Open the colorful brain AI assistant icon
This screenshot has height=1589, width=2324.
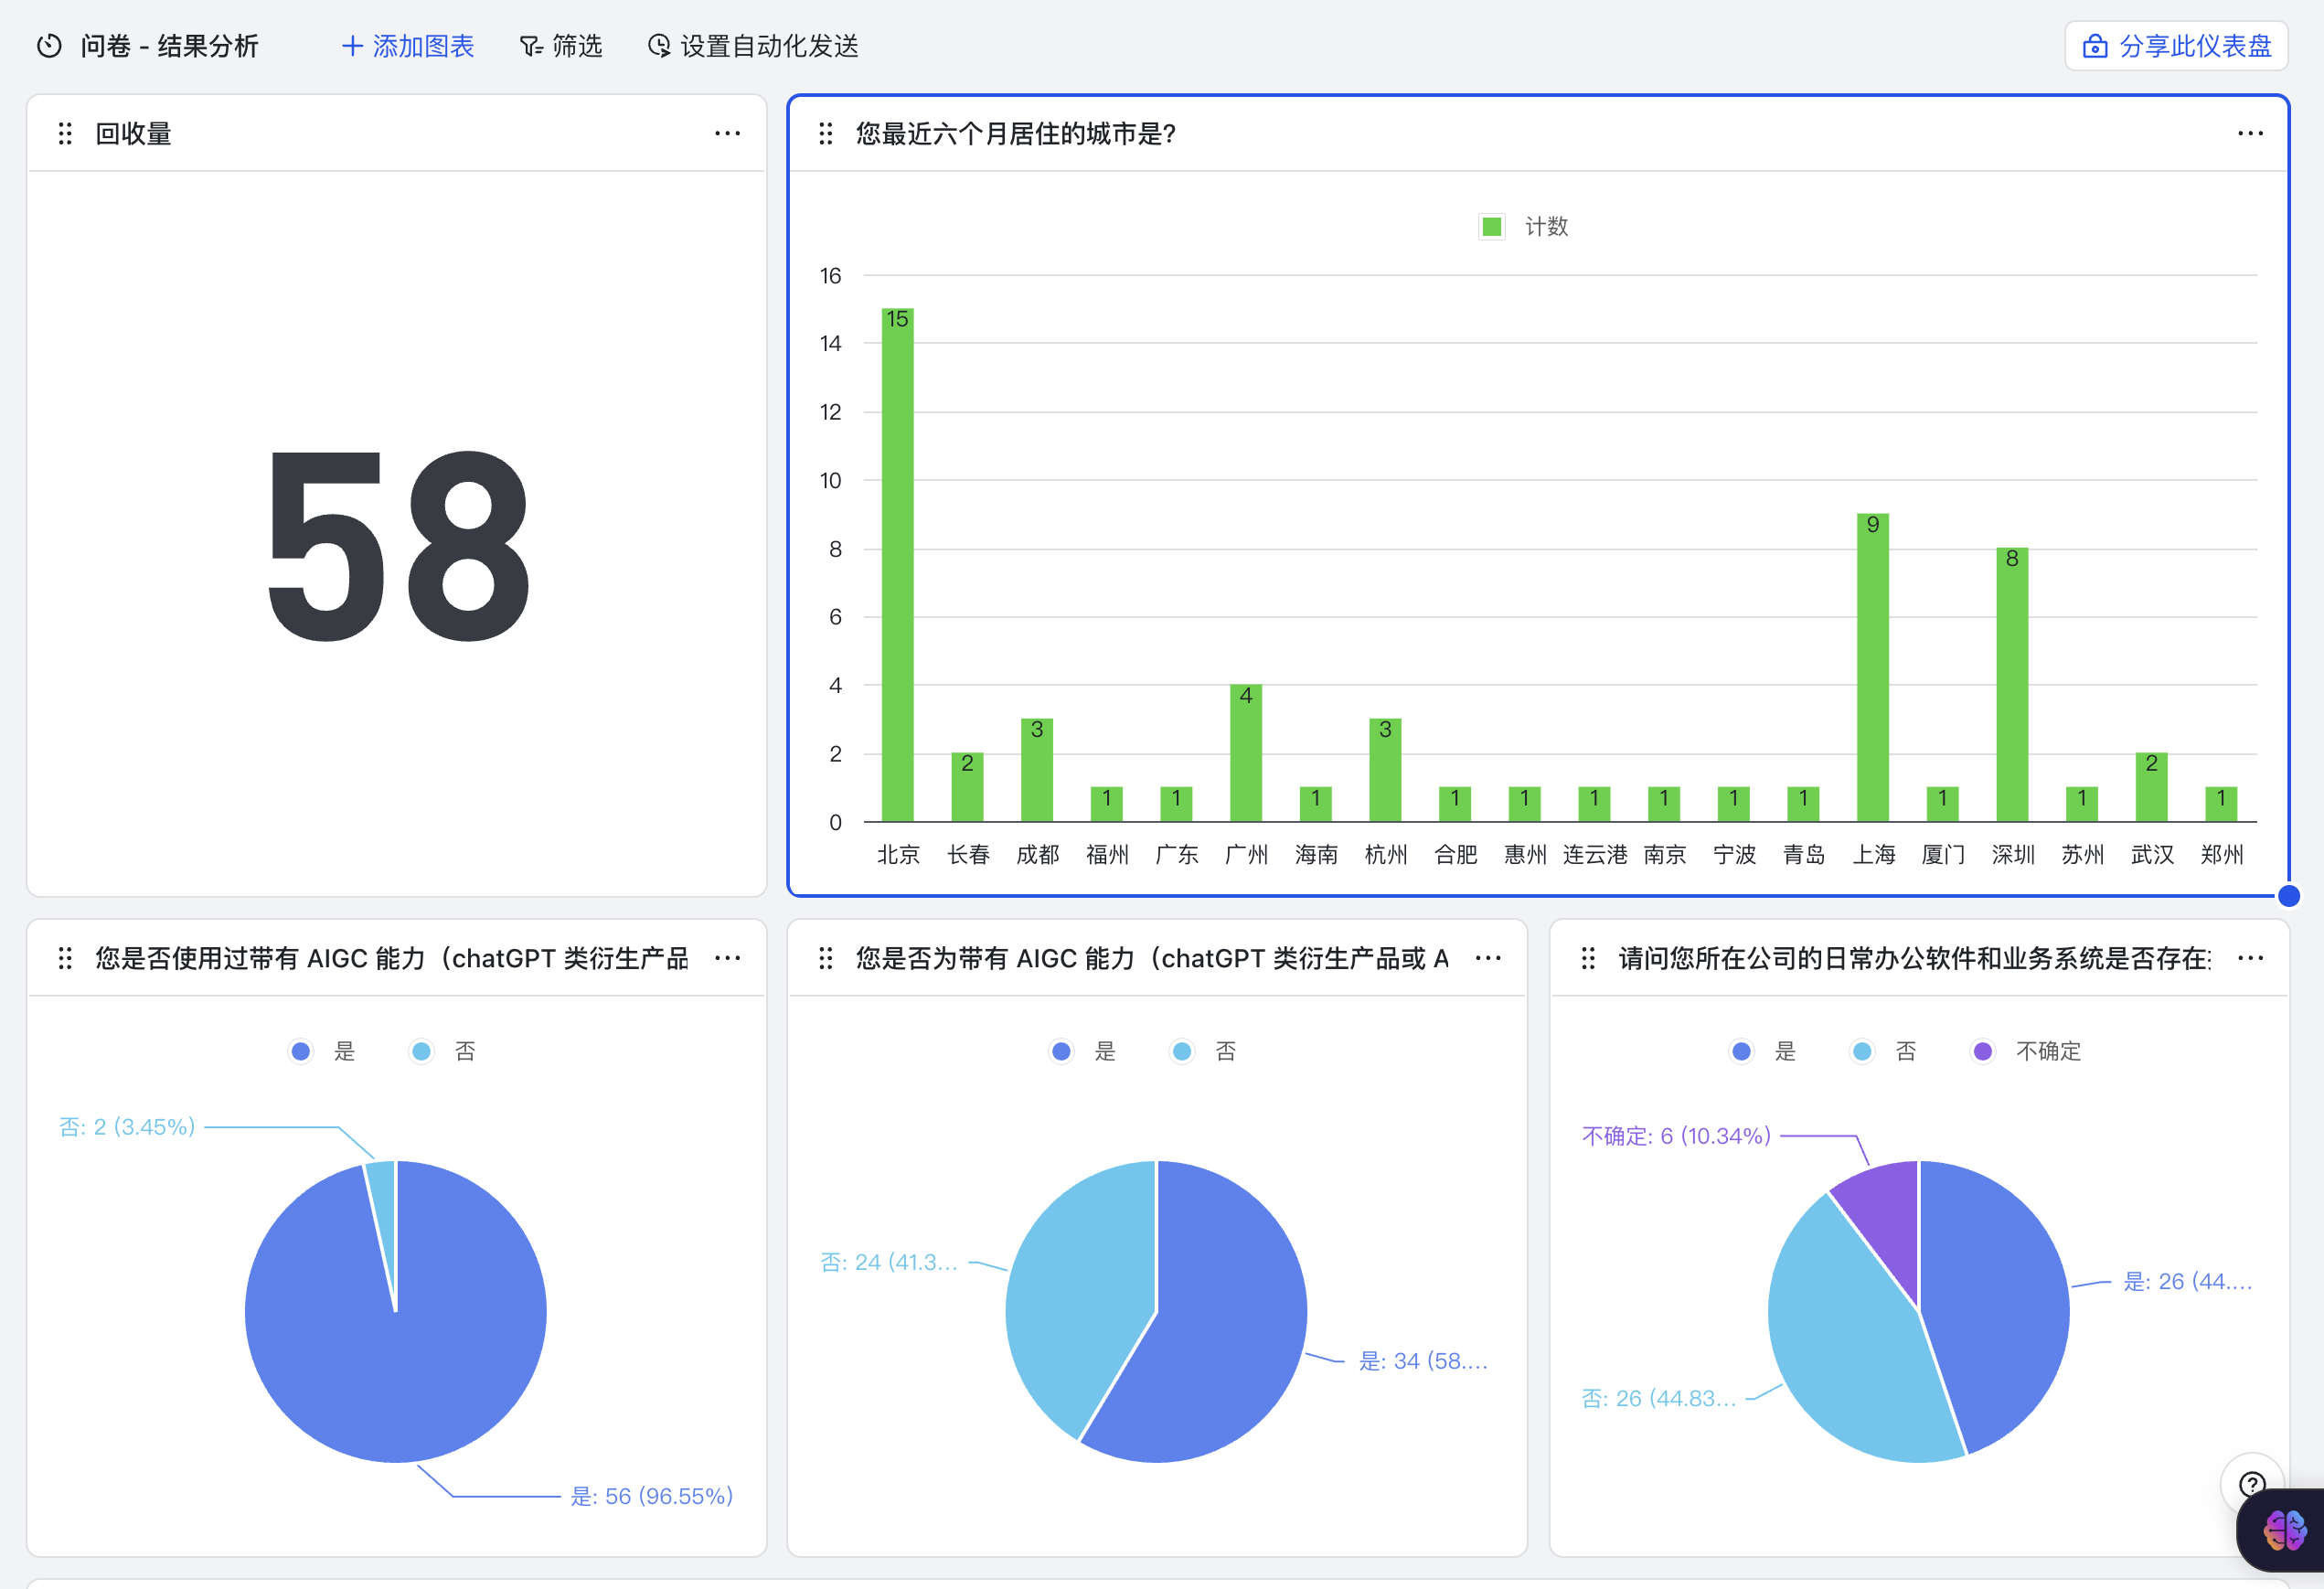coord(2284,1530)
